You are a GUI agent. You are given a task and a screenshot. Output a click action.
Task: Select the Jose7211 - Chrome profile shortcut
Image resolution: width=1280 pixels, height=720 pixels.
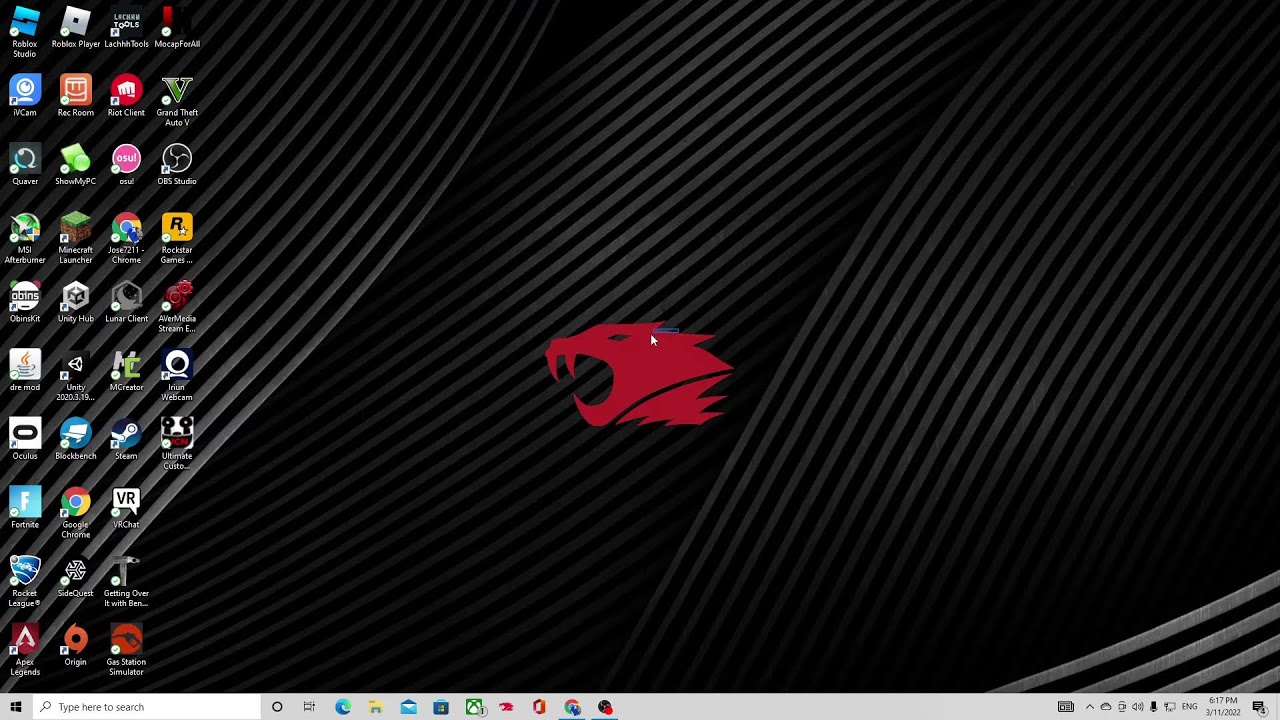126,239
